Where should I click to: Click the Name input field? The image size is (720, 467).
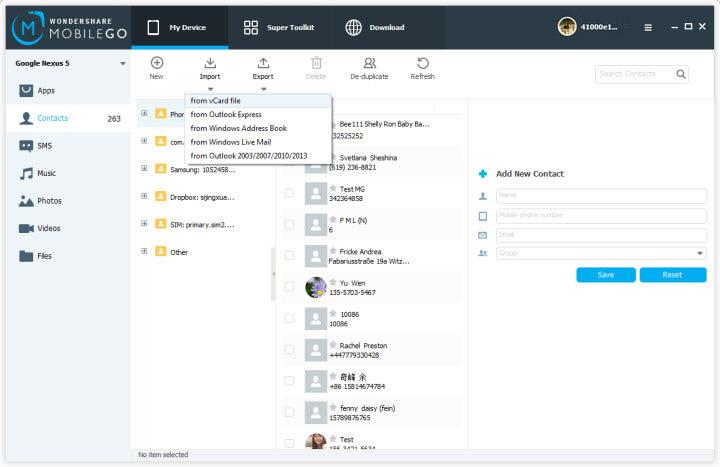coord(601,196)
